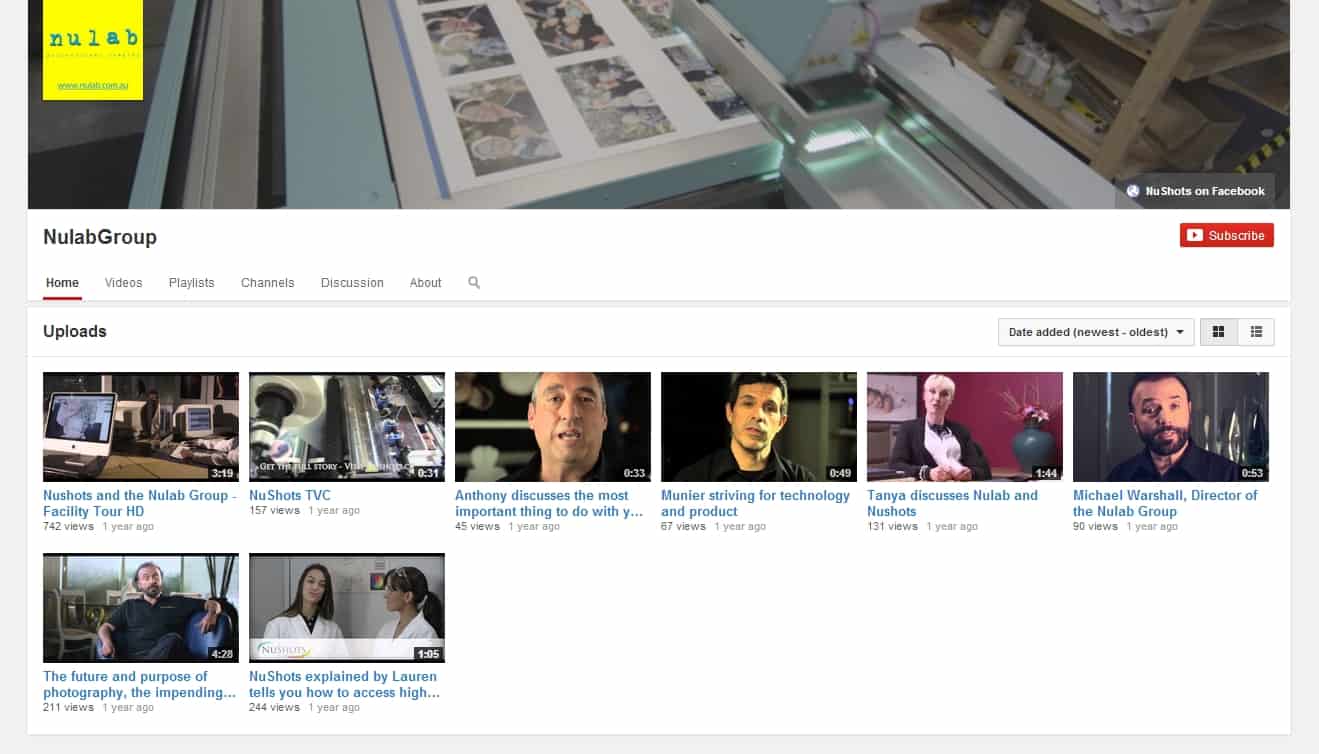This screenshot has height=754, width=1319.
Task: Click '742 views' under Facility Tour video
Action: (68, 526)
